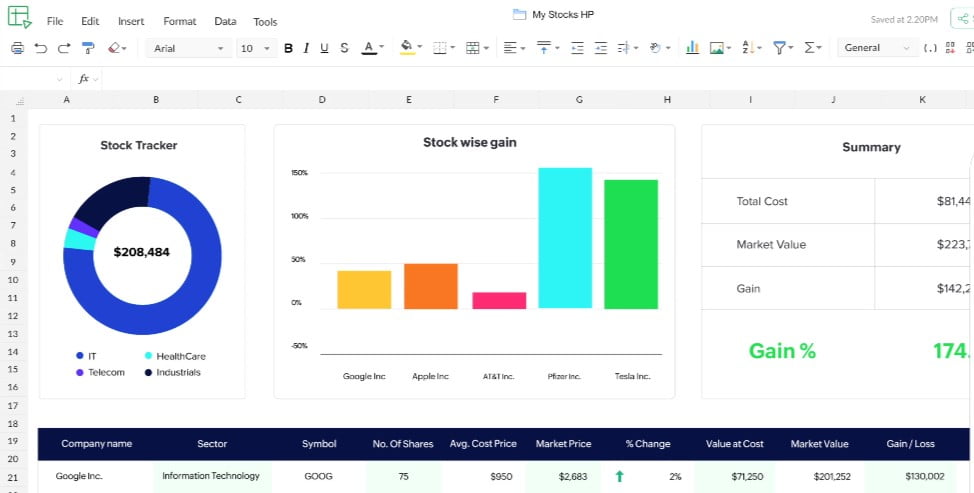
Task: Click the Gain / Loss table header
Action: coord(910,444)
